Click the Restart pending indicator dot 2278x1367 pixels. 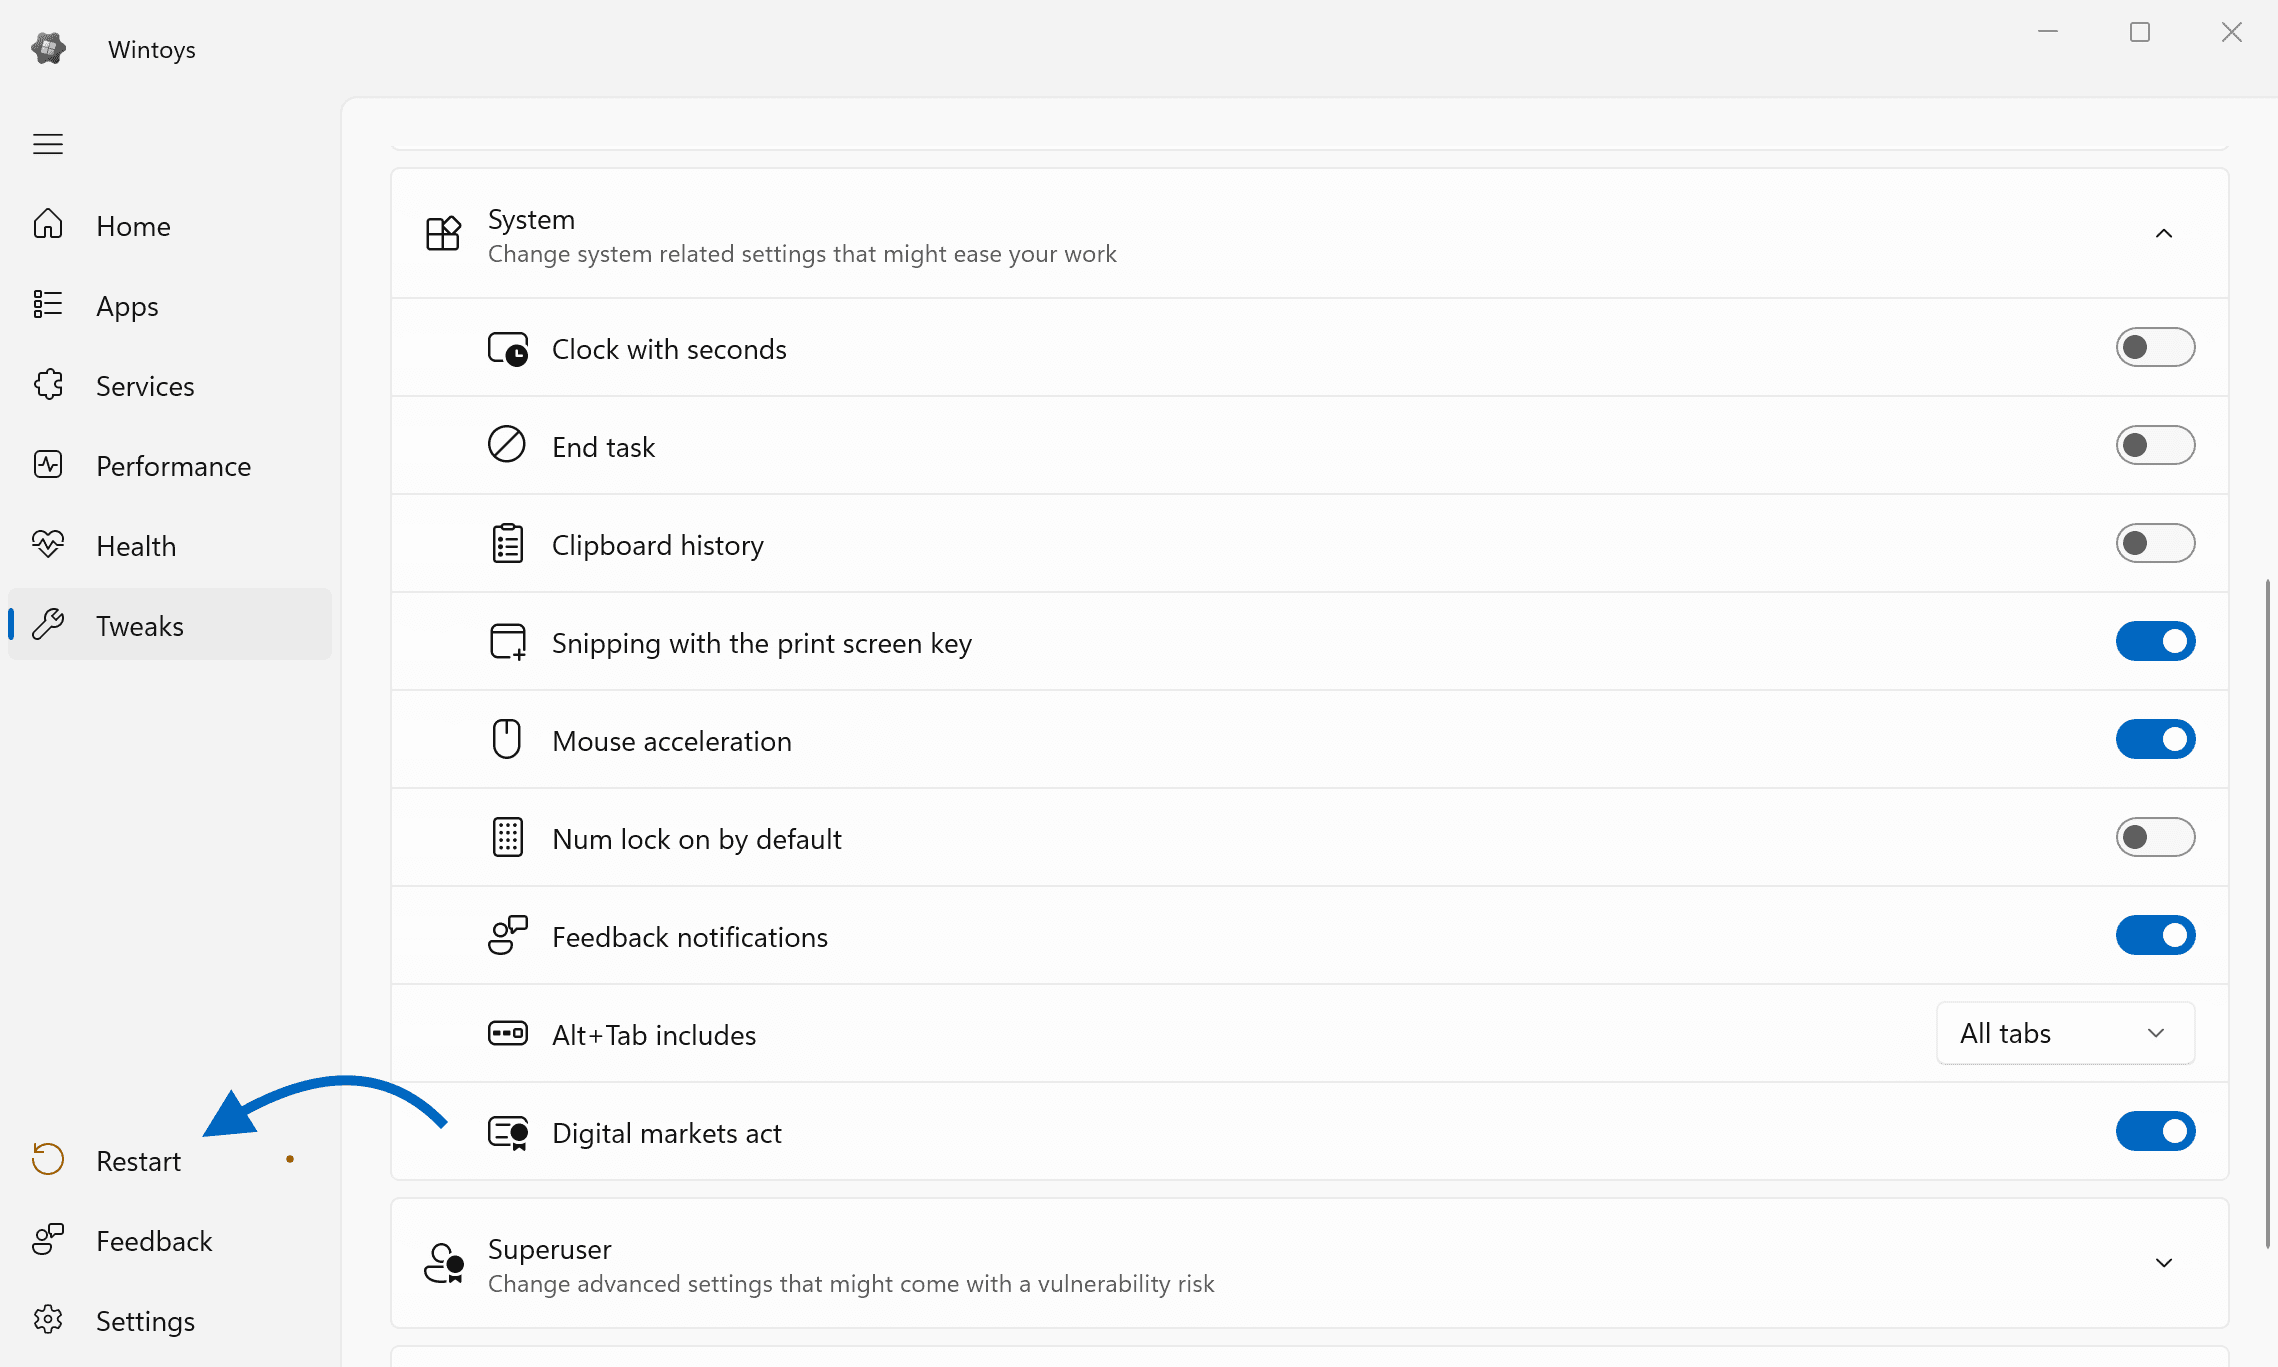(x=290, y=1159)
